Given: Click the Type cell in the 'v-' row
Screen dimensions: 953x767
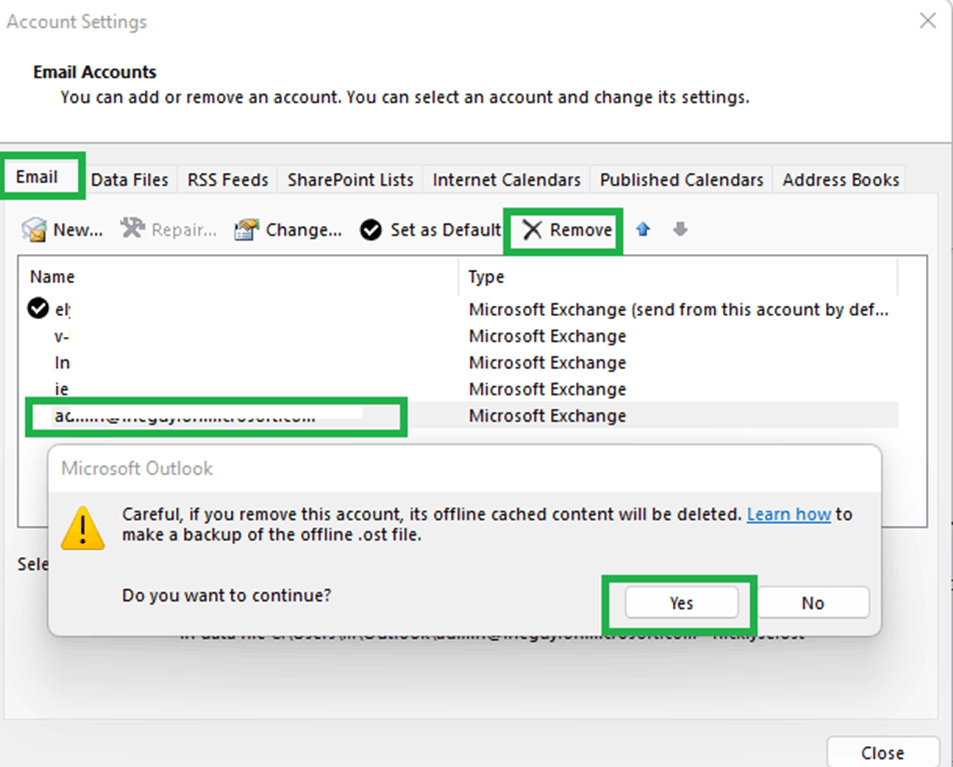Looking at the screenshot, I should (547, 336).
